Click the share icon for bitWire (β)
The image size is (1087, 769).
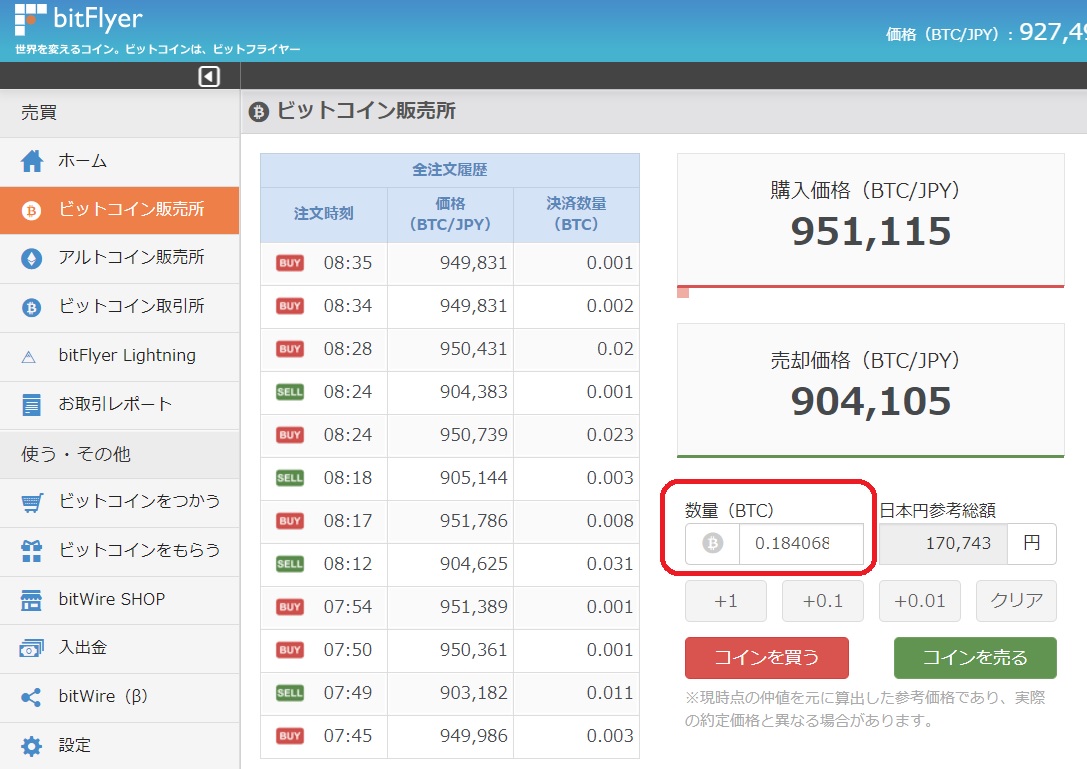(31, 697)
